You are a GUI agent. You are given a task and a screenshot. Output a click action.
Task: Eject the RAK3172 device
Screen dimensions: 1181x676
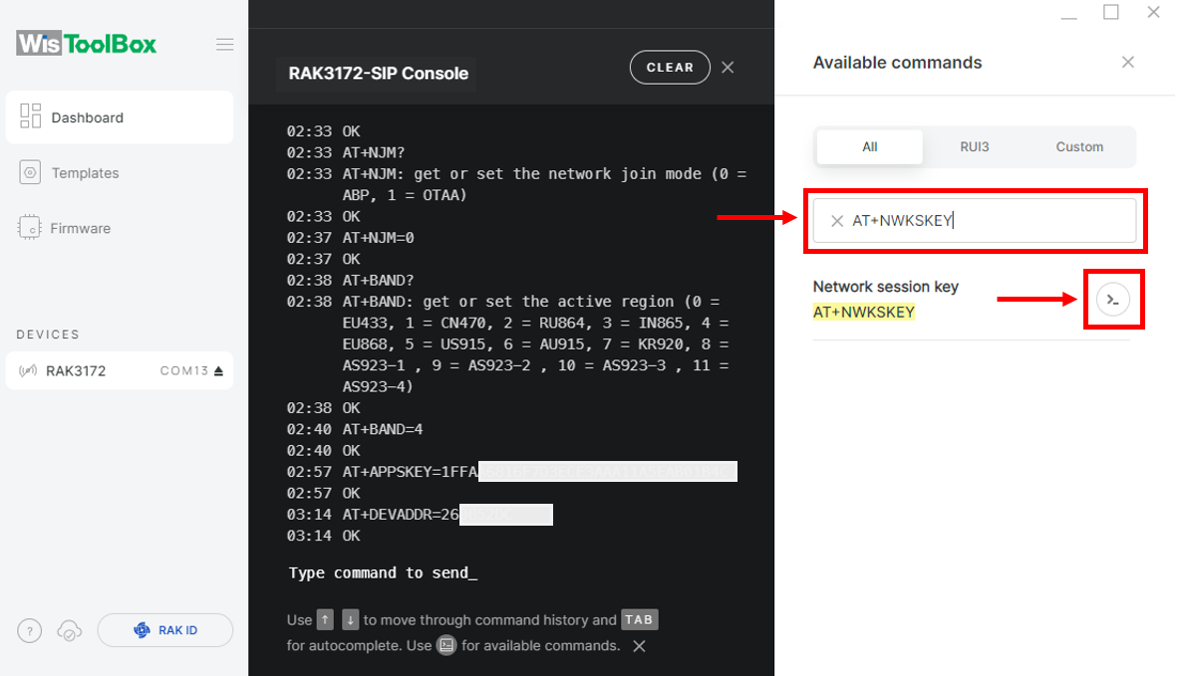click(218, 371)
